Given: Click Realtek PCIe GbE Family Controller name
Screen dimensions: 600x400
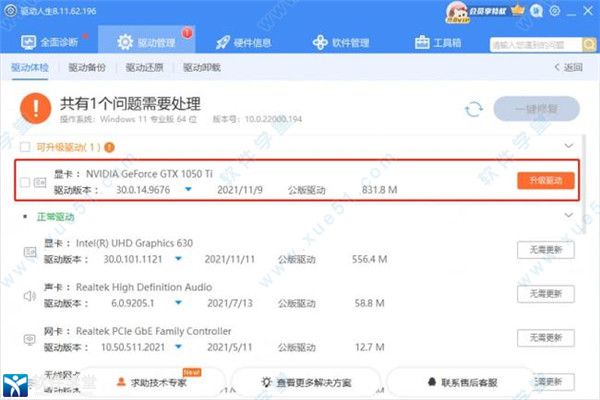Looking at the screenshot, I should (153, 331).
